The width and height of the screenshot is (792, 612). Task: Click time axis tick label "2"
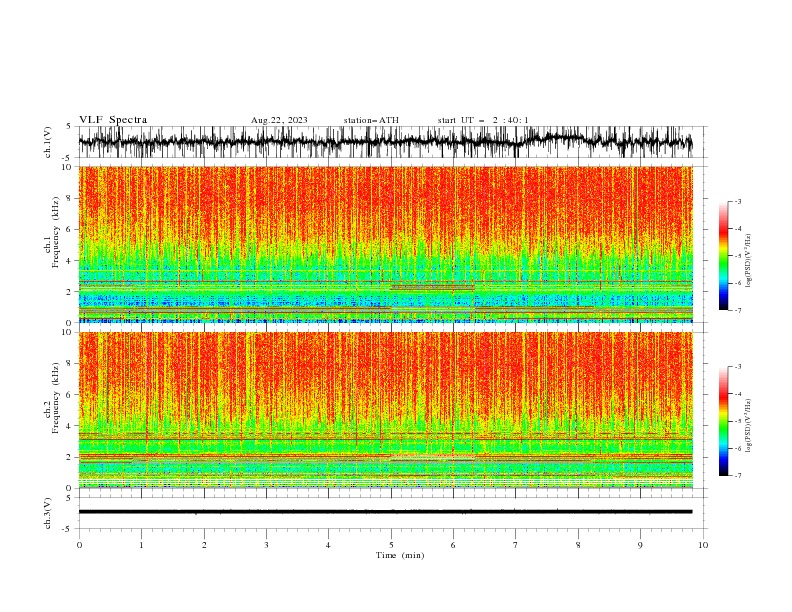click(x=204, y=545)
